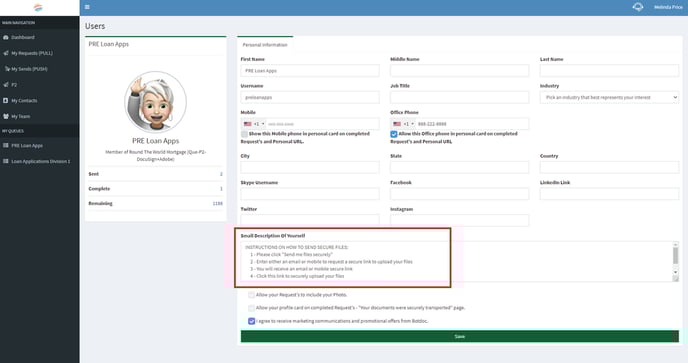The image size is (688, 363).
Task: Click the PRE Loan Apps queue list icon
Action: 6,145
